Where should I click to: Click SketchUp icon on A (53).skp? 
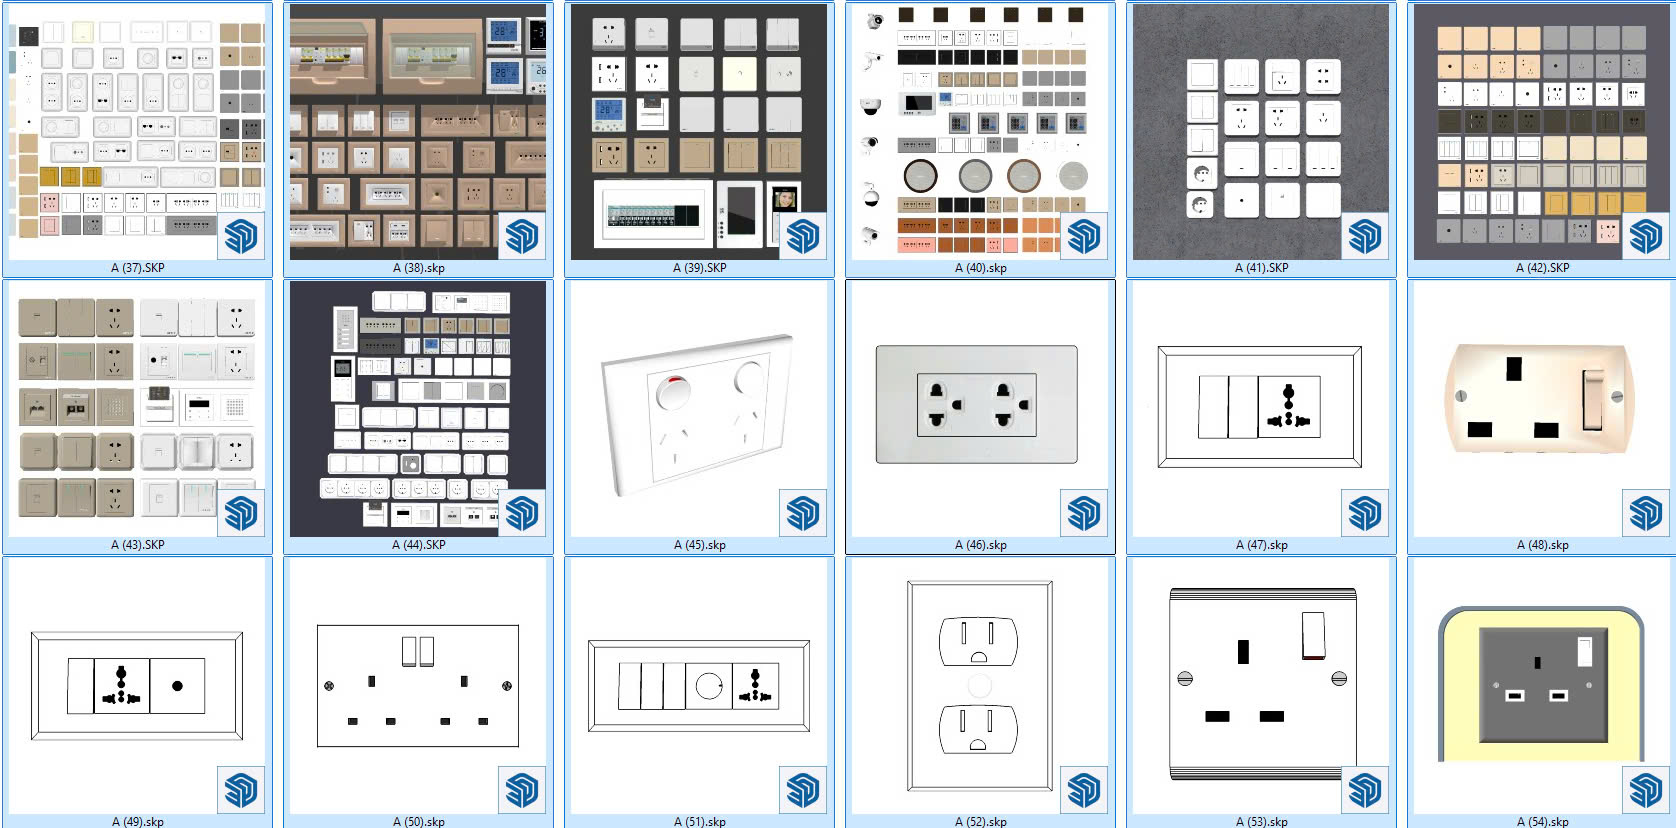[1365, 791]
